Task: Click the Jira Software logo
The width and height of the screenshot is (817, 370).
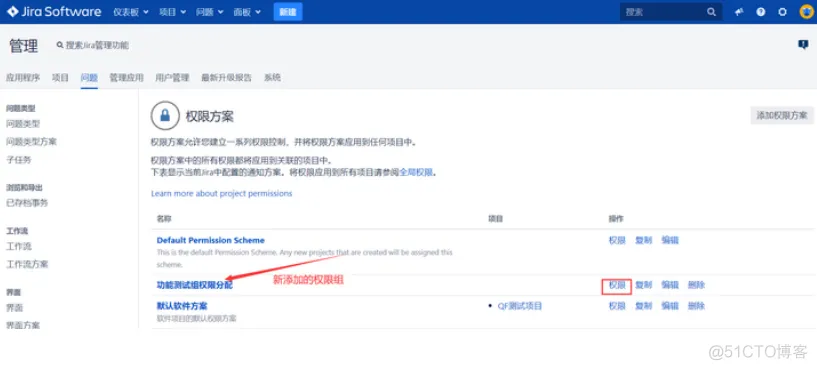Action: (x=54, y=11)
